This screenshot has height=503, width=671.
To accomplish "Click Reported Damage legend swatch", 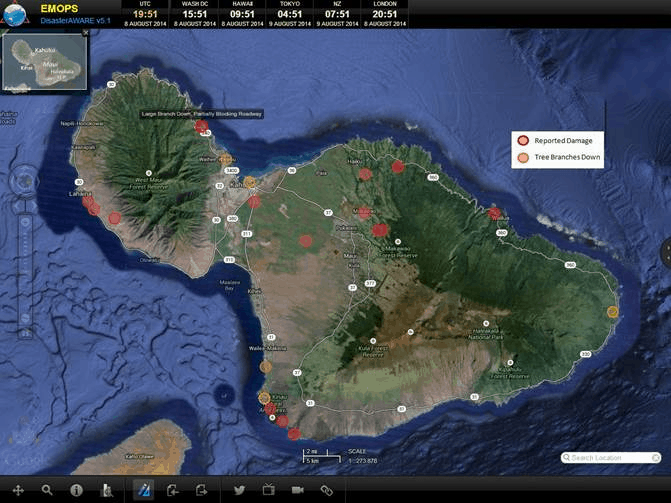I will coord(521,140).
